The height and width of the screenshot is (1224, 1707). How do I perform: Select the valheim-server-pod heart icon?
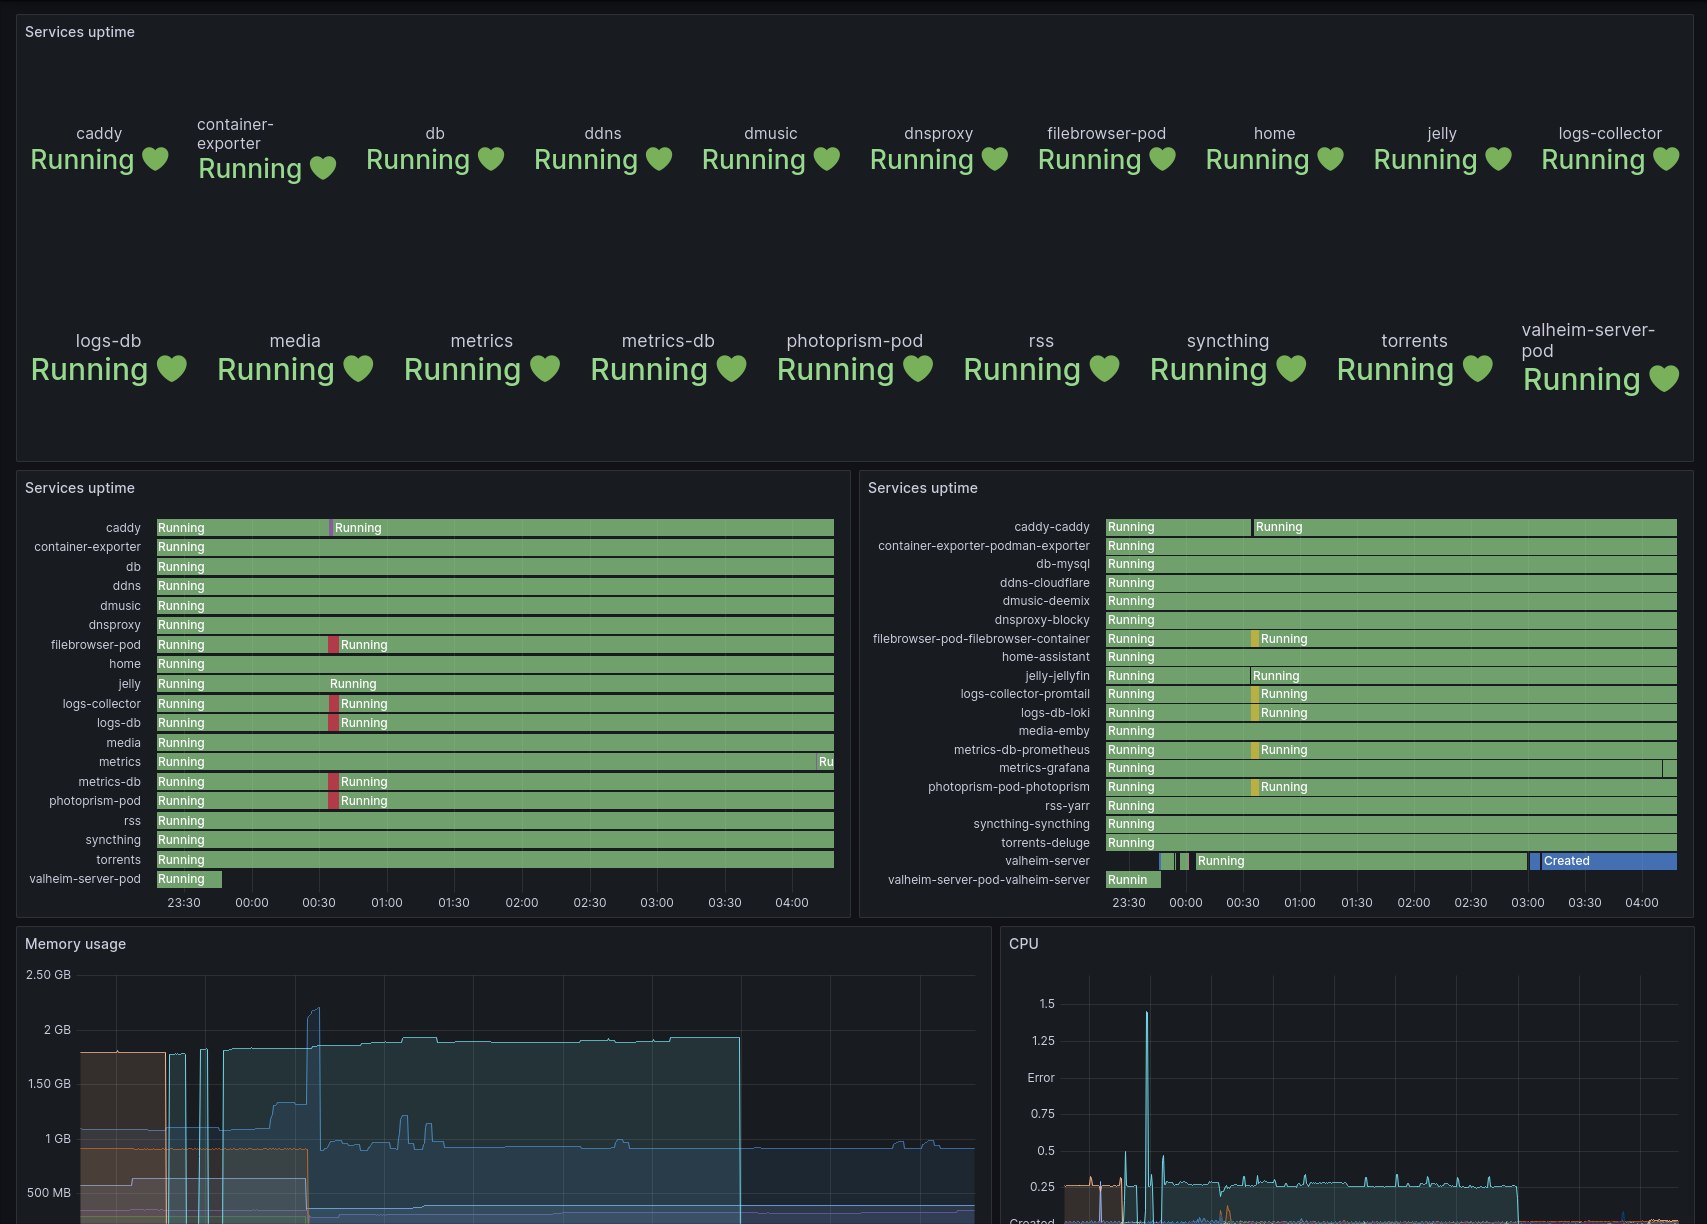(1664, 379)
